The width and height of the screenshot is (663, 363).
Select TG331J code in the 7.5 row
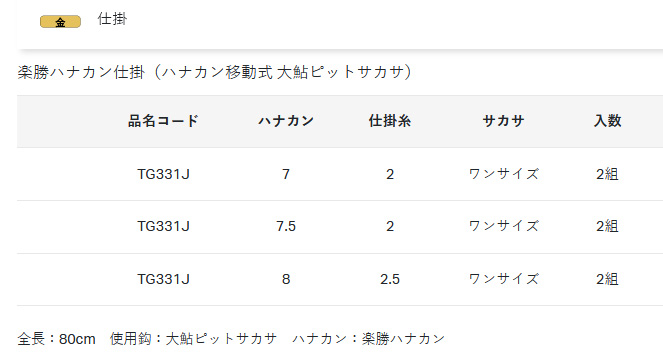click(x=163, y=226)
